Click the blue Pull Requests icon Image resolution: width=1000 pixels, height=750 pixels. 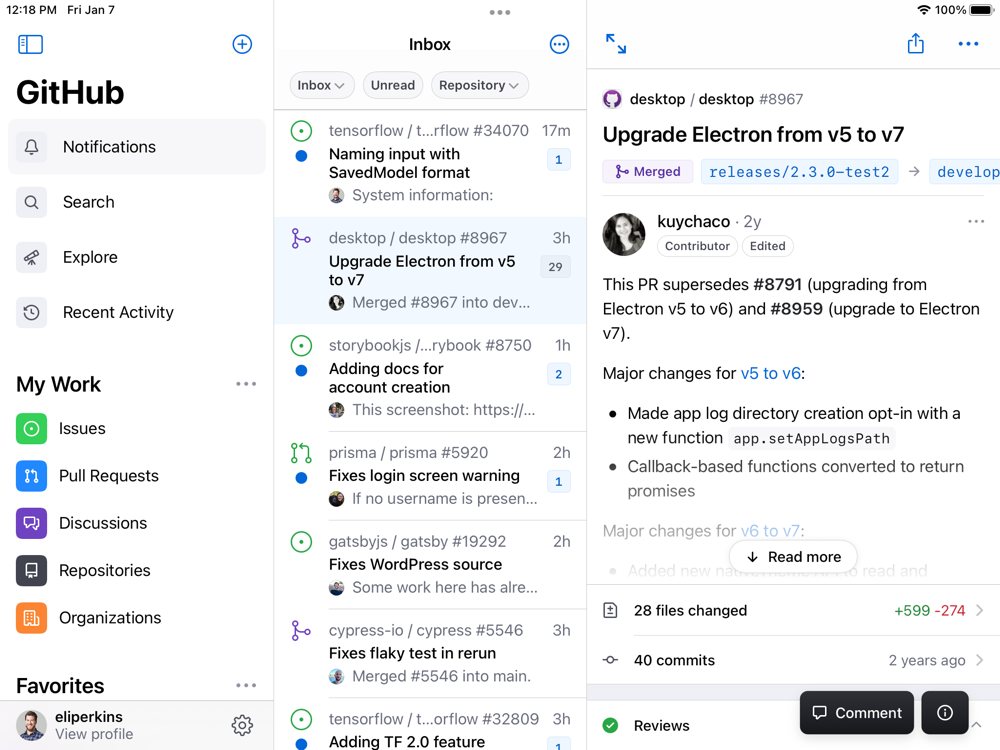tap(31, 476)
